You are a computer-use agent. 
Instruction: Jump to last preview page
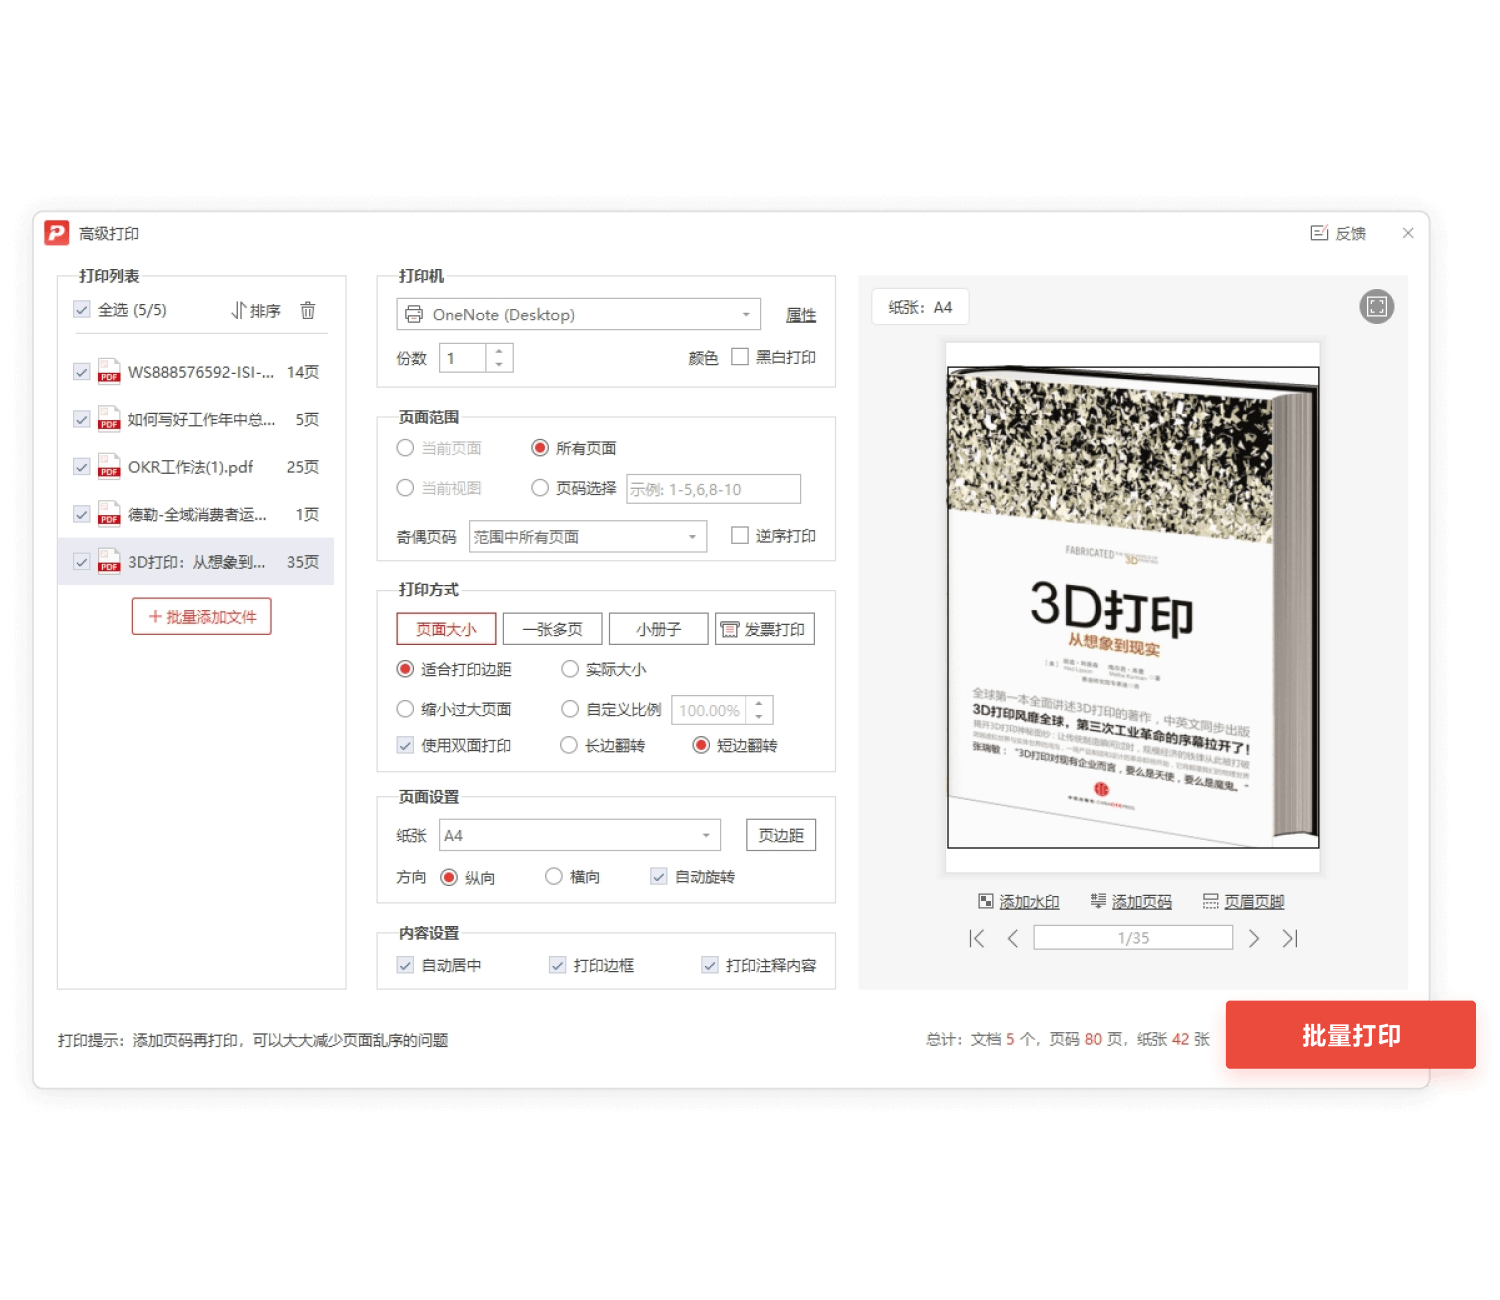pos(1290,938)
